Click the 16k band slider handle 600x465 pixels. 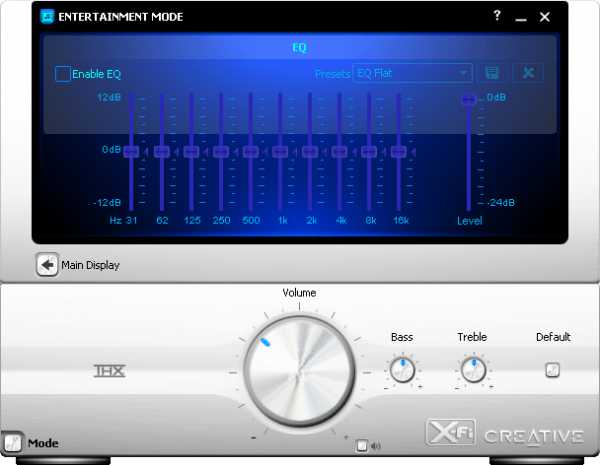399,152
